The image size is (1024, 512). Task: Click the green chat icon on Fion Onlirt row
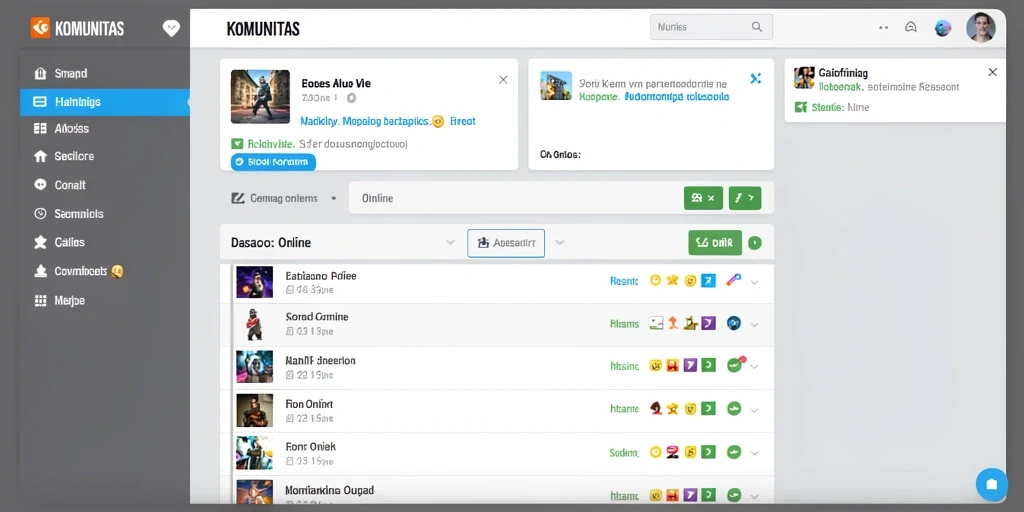[734, 409]
